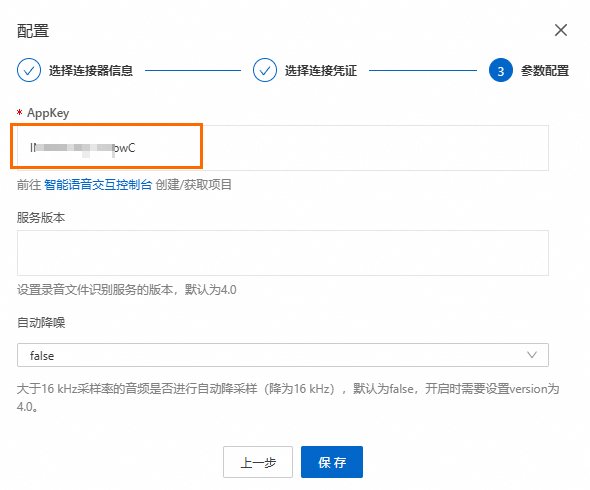Click the blue step 3 number circle
The width and height of the screenshot is (590, 490).
[501, 70]
